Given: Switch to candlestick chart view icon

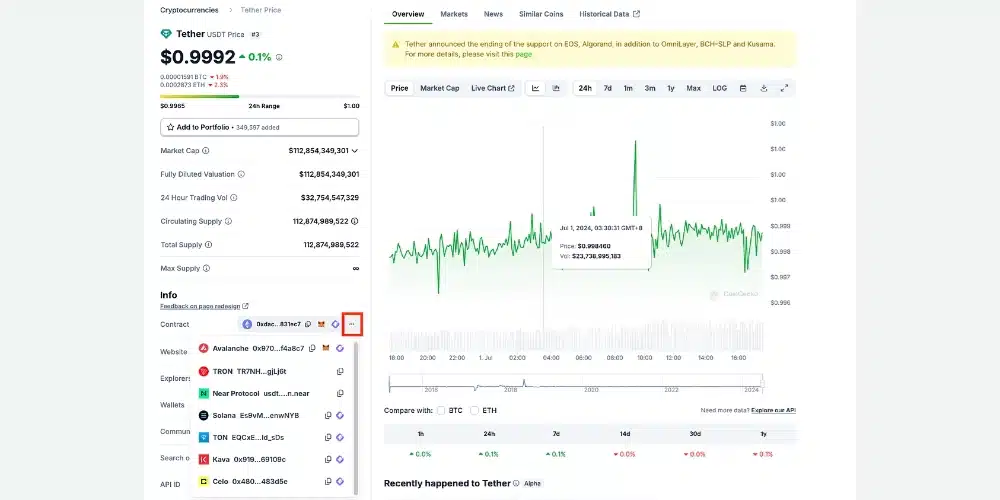Looking at the screenshot, I should click(x=556, y=88).
